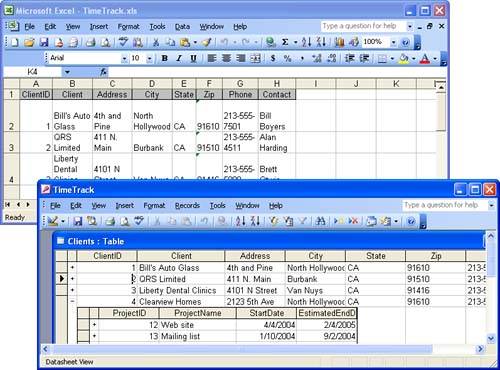Click the Delete Record icon in Access toolbar
Viewport: 500px width, 370px height.
click(353, 221)
